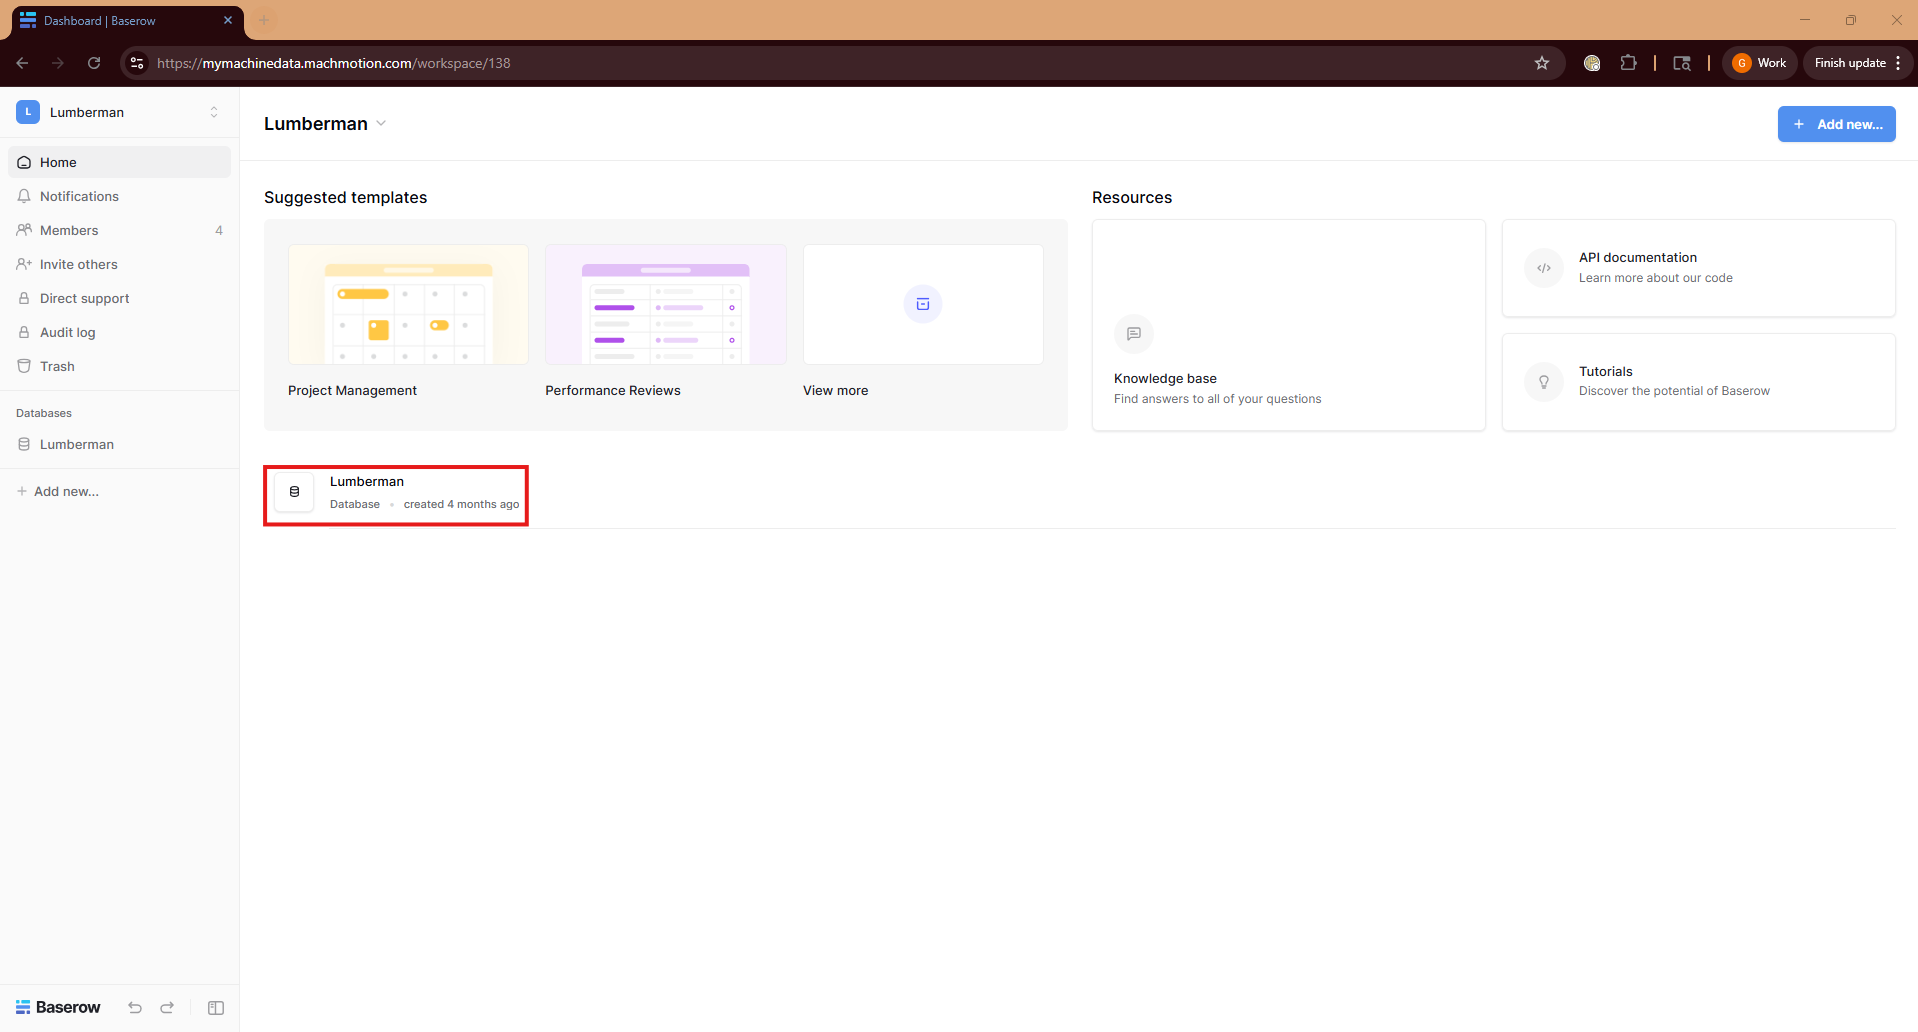Open Notifications in sidebar
This screenshot has width=1918, height=1032.
coord(119,196)
